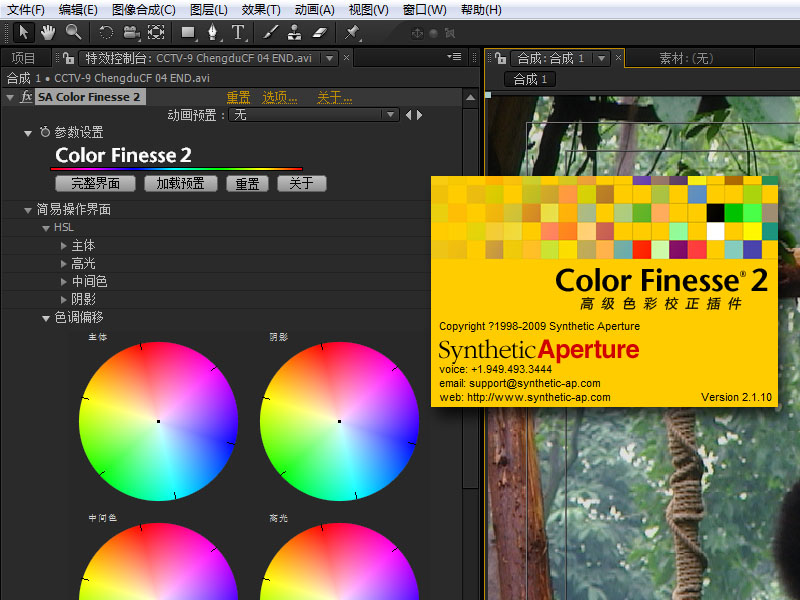Open the effect controls panel options menu
The height and width of the screenshot is (600, 800).
coord(454,57)
